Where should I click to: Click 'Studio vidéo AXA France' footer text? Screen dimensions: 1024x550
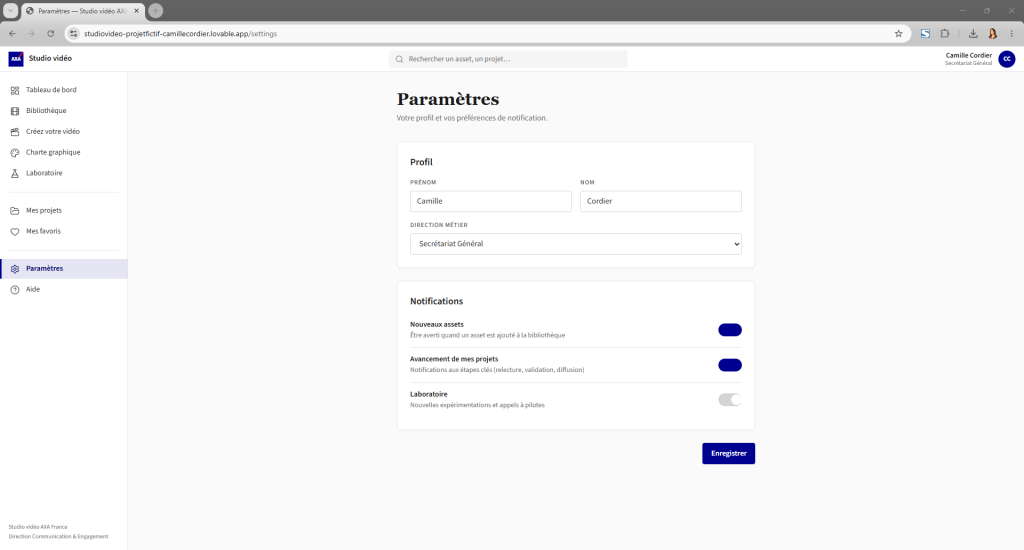38,527
